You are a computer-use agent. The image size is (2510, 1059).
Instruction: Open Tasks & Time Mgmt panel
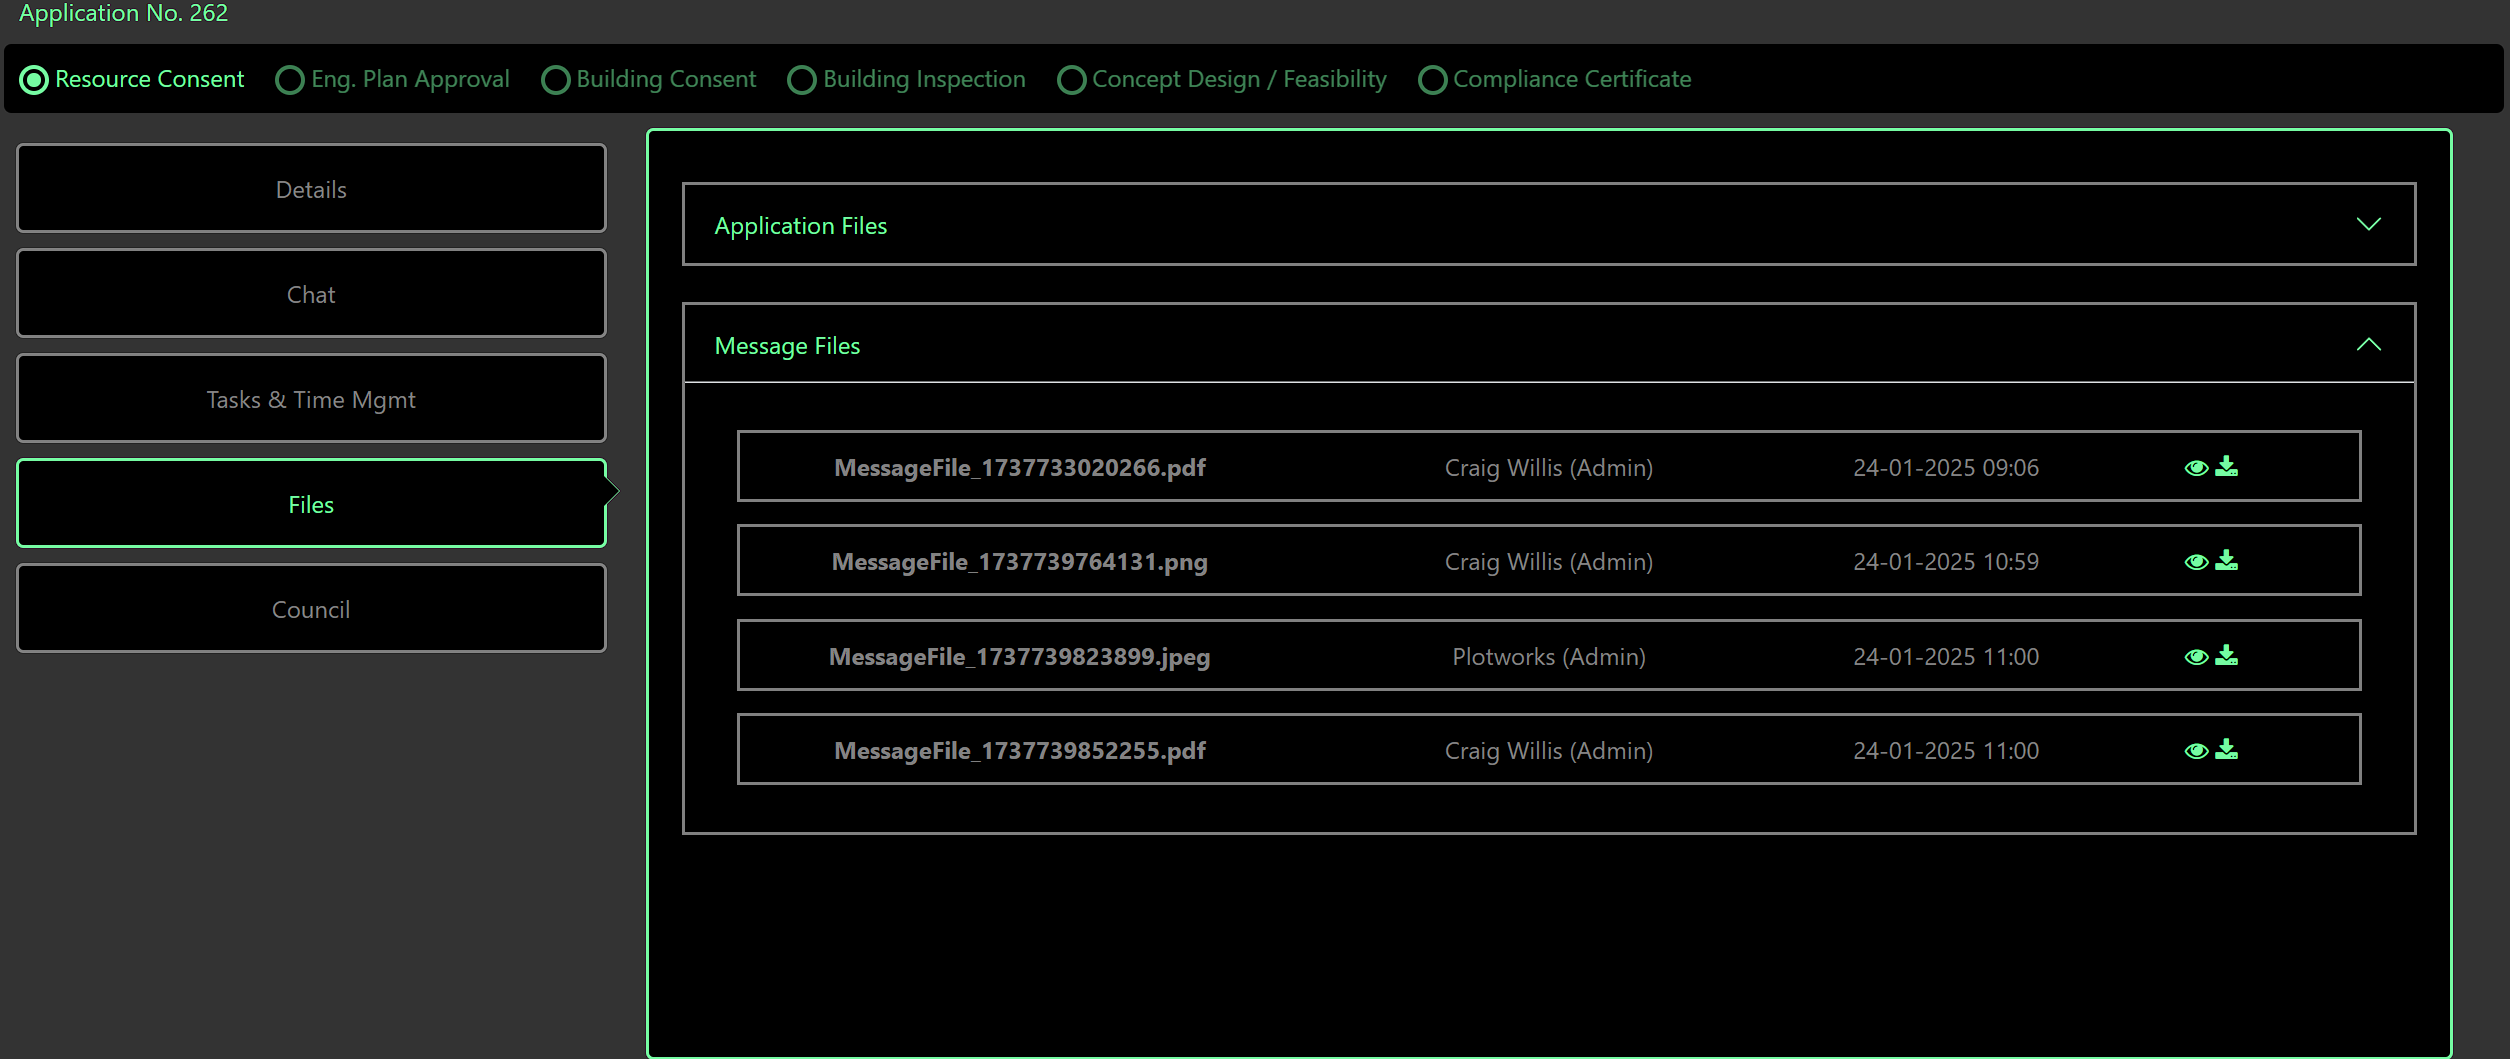click(311, 399)
